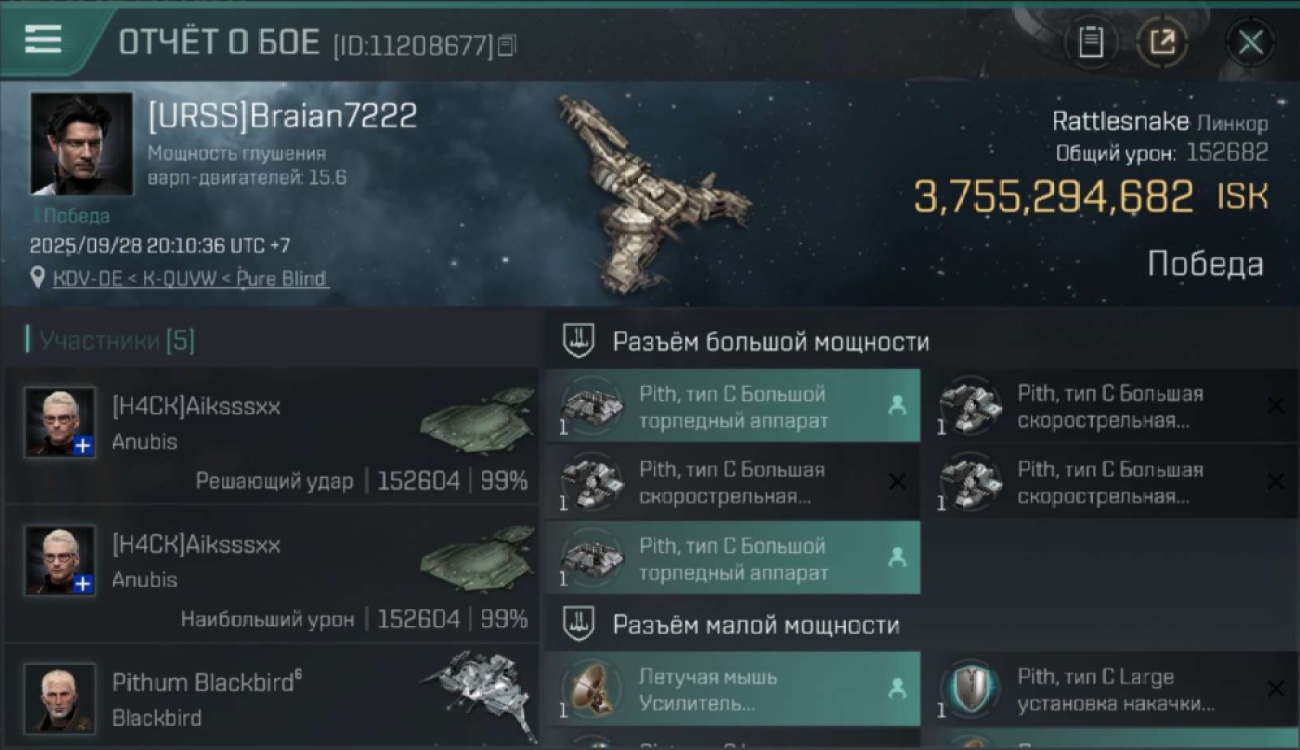The width and height of the screenshot is (1300, 750).
Task: Select bottom Pith torpedo launcher module
Action: point(733,558)
